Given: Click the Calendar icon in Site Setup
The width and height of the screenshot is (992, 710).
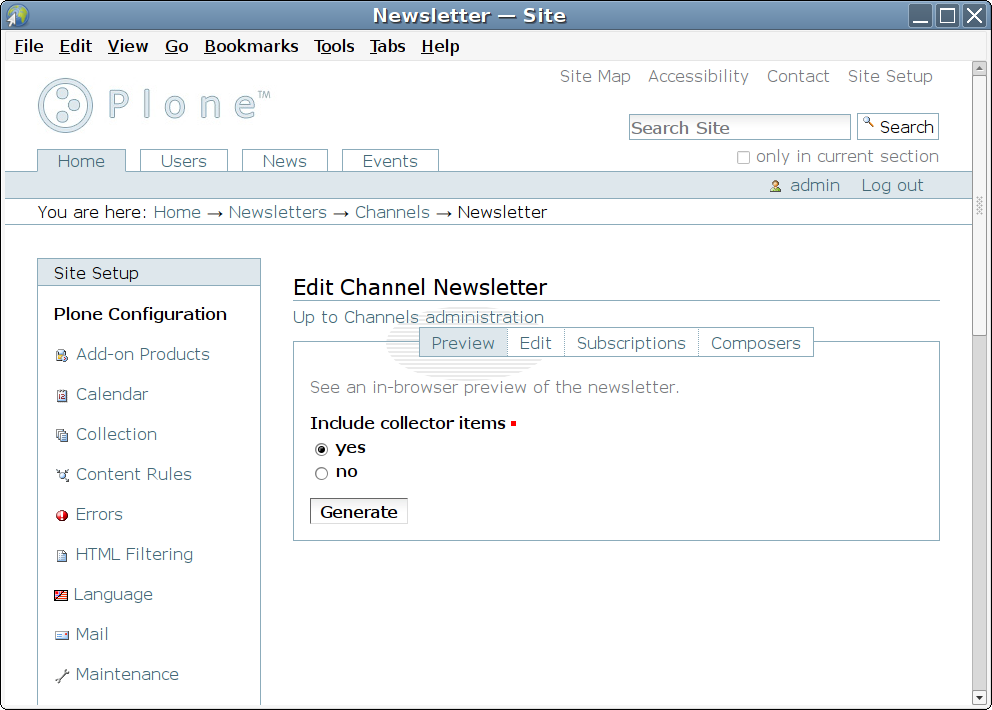Looking at the screenshot, I should (x=62, y=395).
